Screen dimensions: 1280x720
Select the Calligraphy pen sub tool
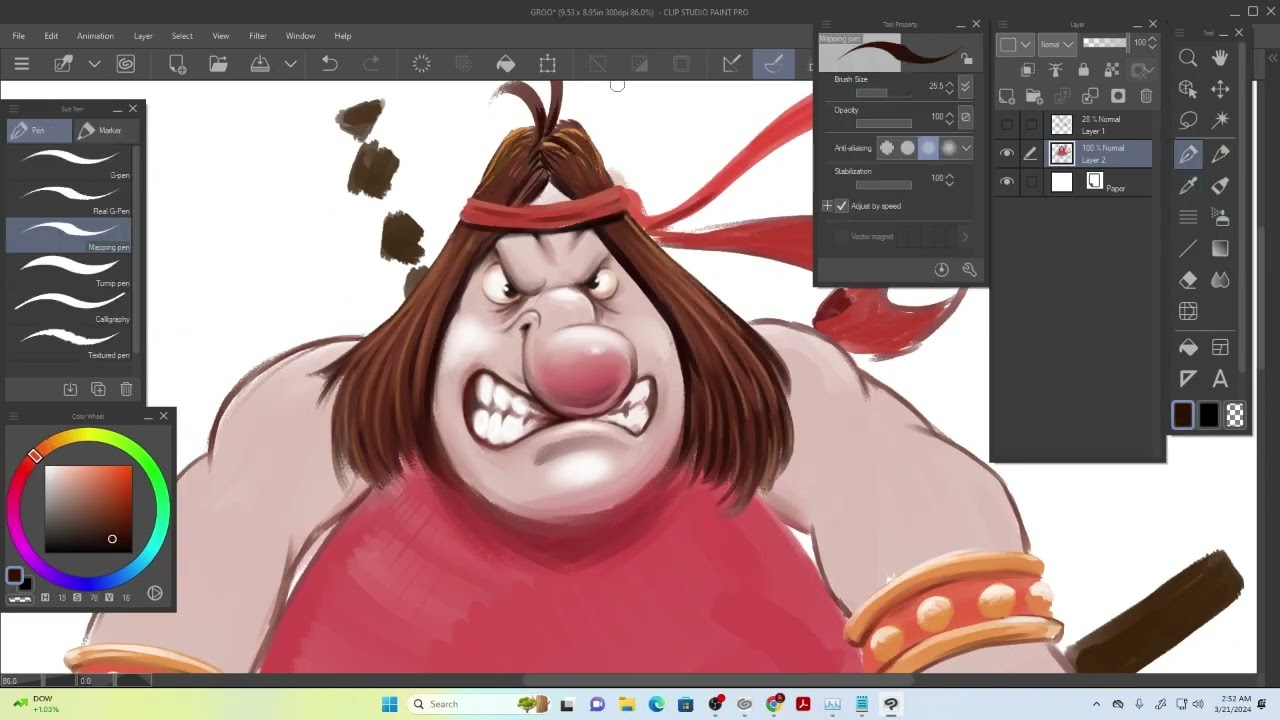tap(70, 307)
